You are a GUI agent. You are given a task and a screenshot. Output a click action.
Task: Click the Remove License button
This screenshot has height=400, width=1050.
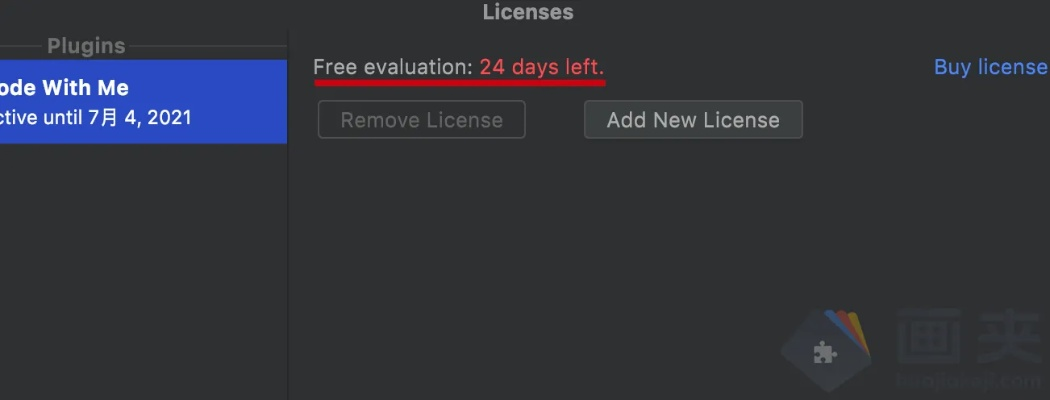point(422,120)
